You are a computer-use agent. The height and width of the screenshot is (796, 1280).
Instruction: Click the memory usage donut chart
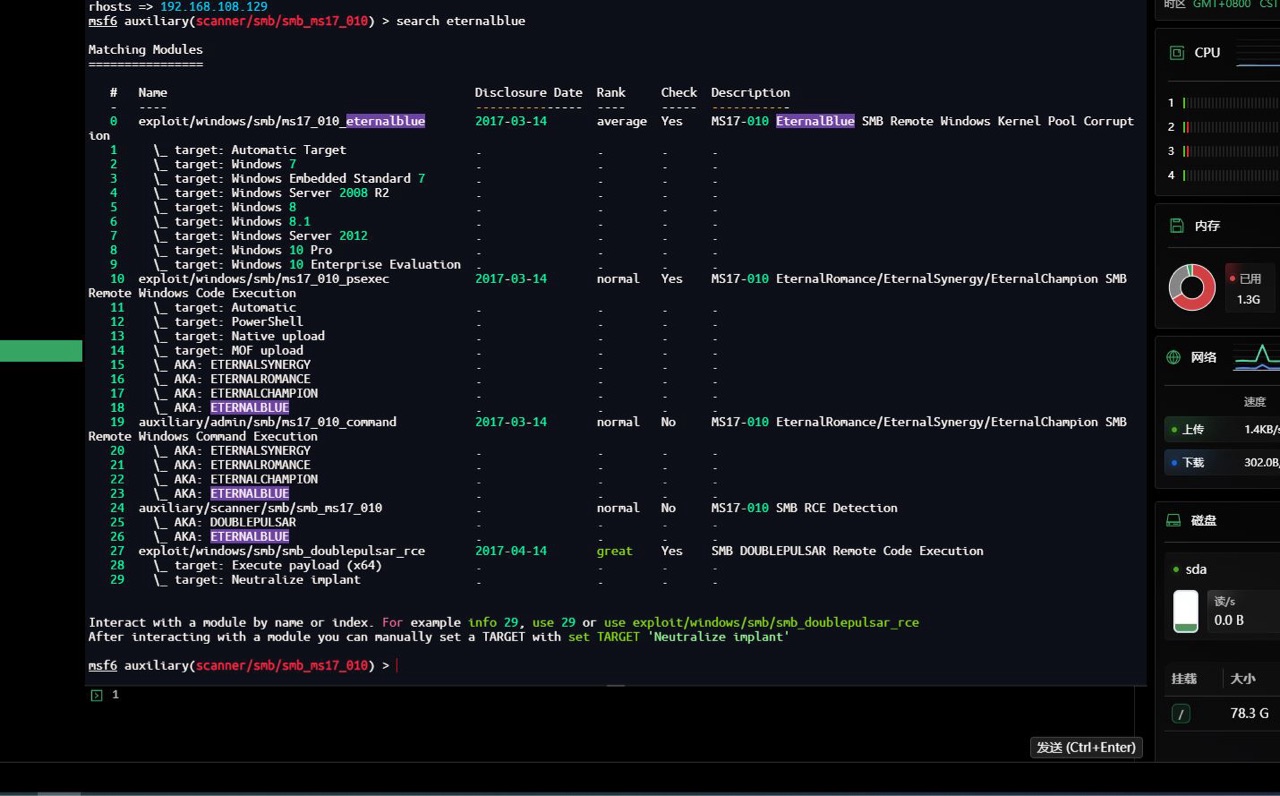point(1192,288)
